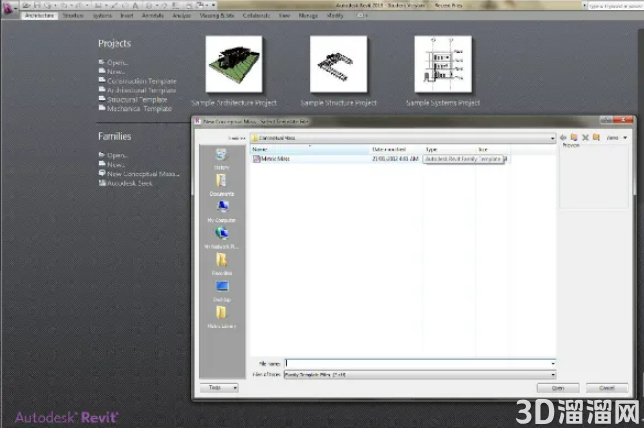The image size is (644, 428).
Task: Select the Analyze ribbon tab
Action: [x=182, y=16]
